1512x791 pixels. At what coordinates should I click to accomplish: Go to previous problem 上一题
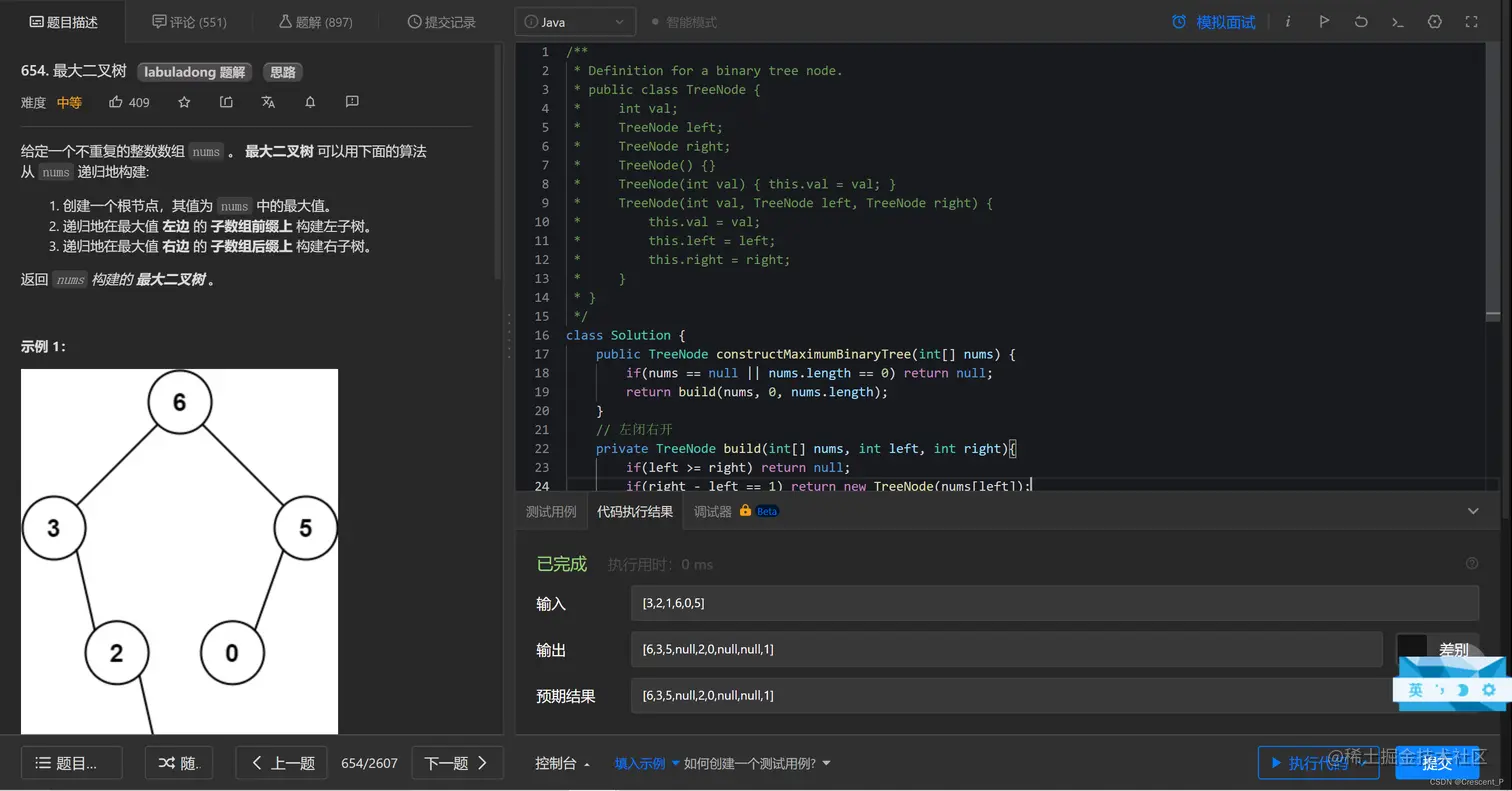[x=281, y=763]
